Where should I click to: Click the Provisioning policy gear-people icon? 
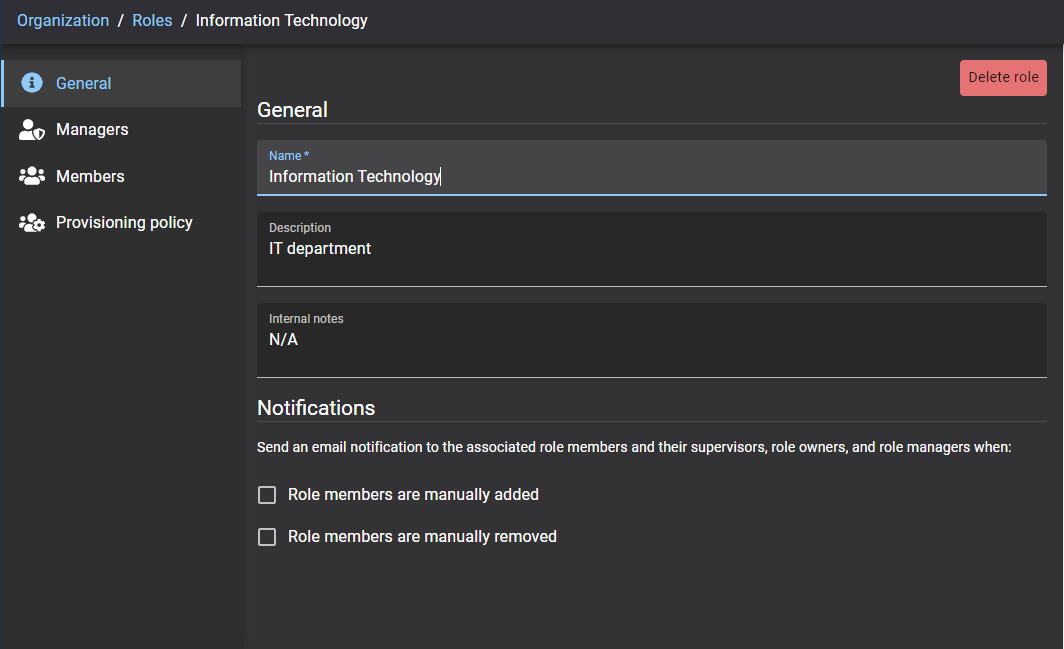point(32,223)
